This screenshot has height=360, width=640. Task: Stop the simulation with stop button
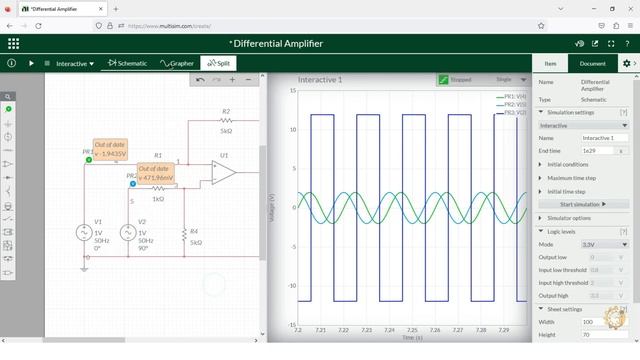pos(47,63)
